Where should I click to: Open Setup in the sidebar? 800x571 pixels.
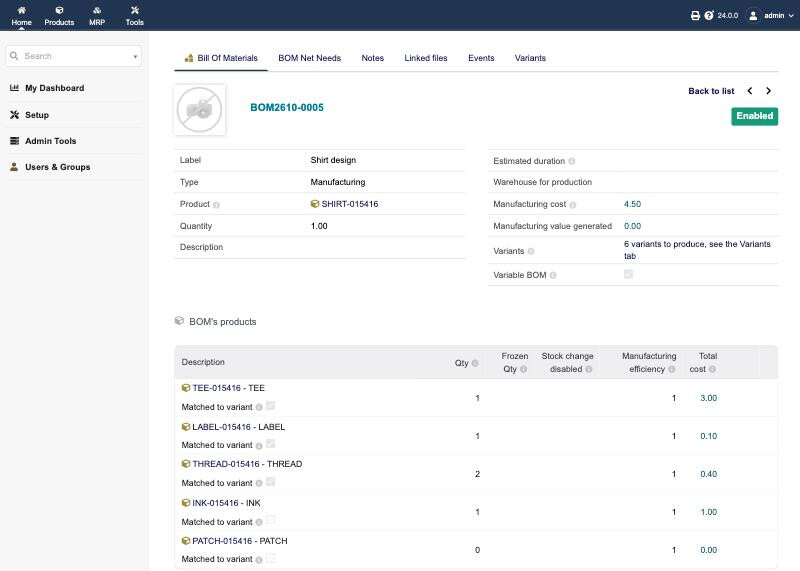[37, 115]
